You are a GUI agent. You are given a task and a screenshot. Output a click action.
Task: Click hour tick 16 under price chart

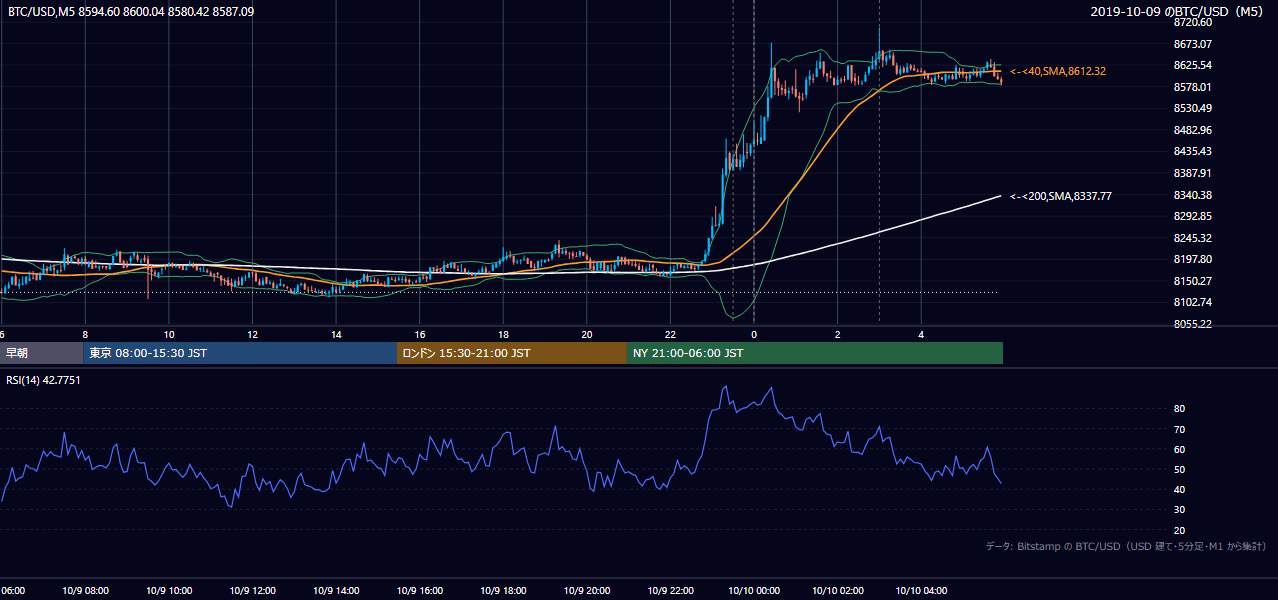(420, 334)
